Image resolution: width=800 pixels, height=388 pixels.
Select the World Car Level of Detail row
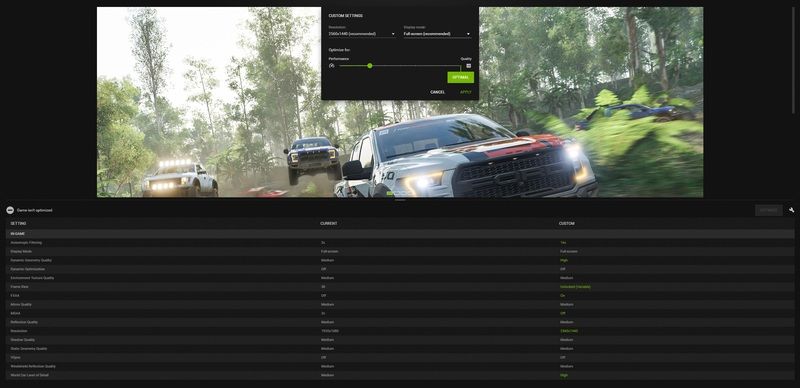[400, 375]
